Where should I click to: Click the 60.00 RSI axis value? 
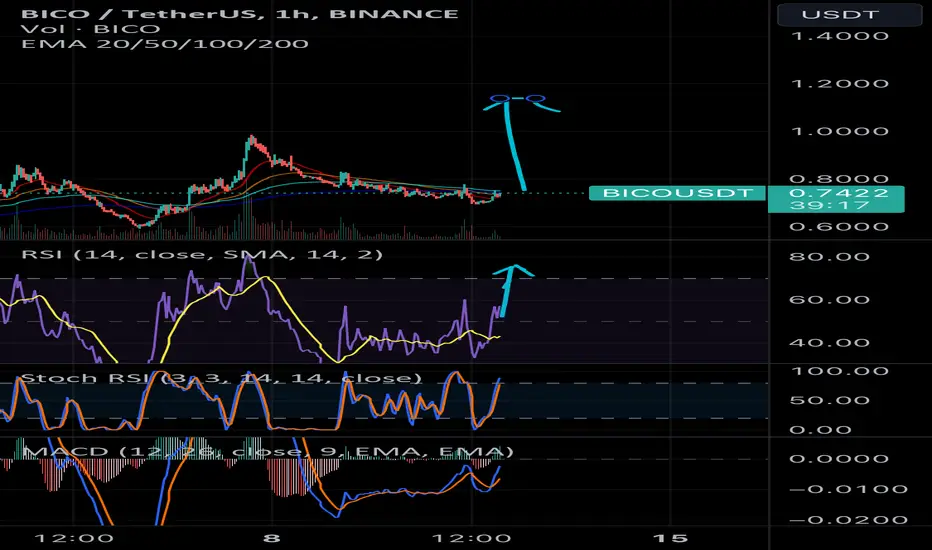coord(830,300)
